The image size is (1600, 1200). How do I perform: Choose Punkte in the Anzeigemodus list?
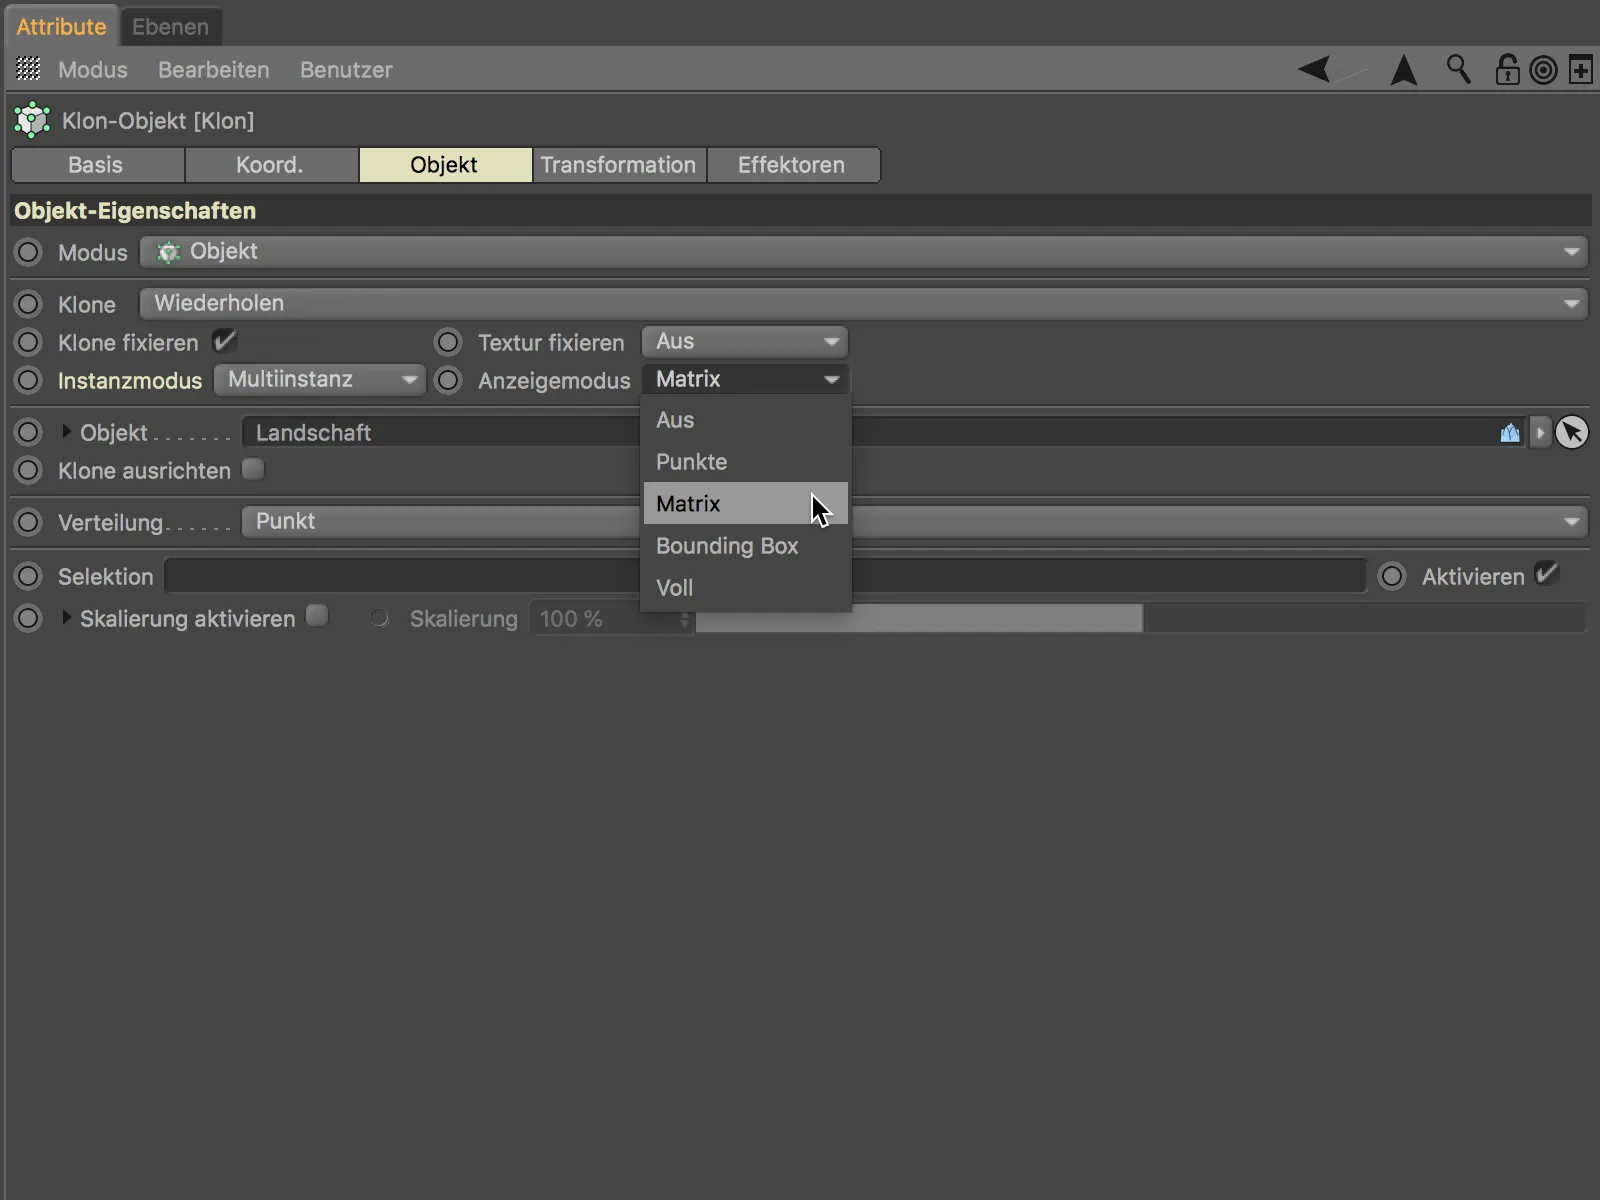(745, 462)
